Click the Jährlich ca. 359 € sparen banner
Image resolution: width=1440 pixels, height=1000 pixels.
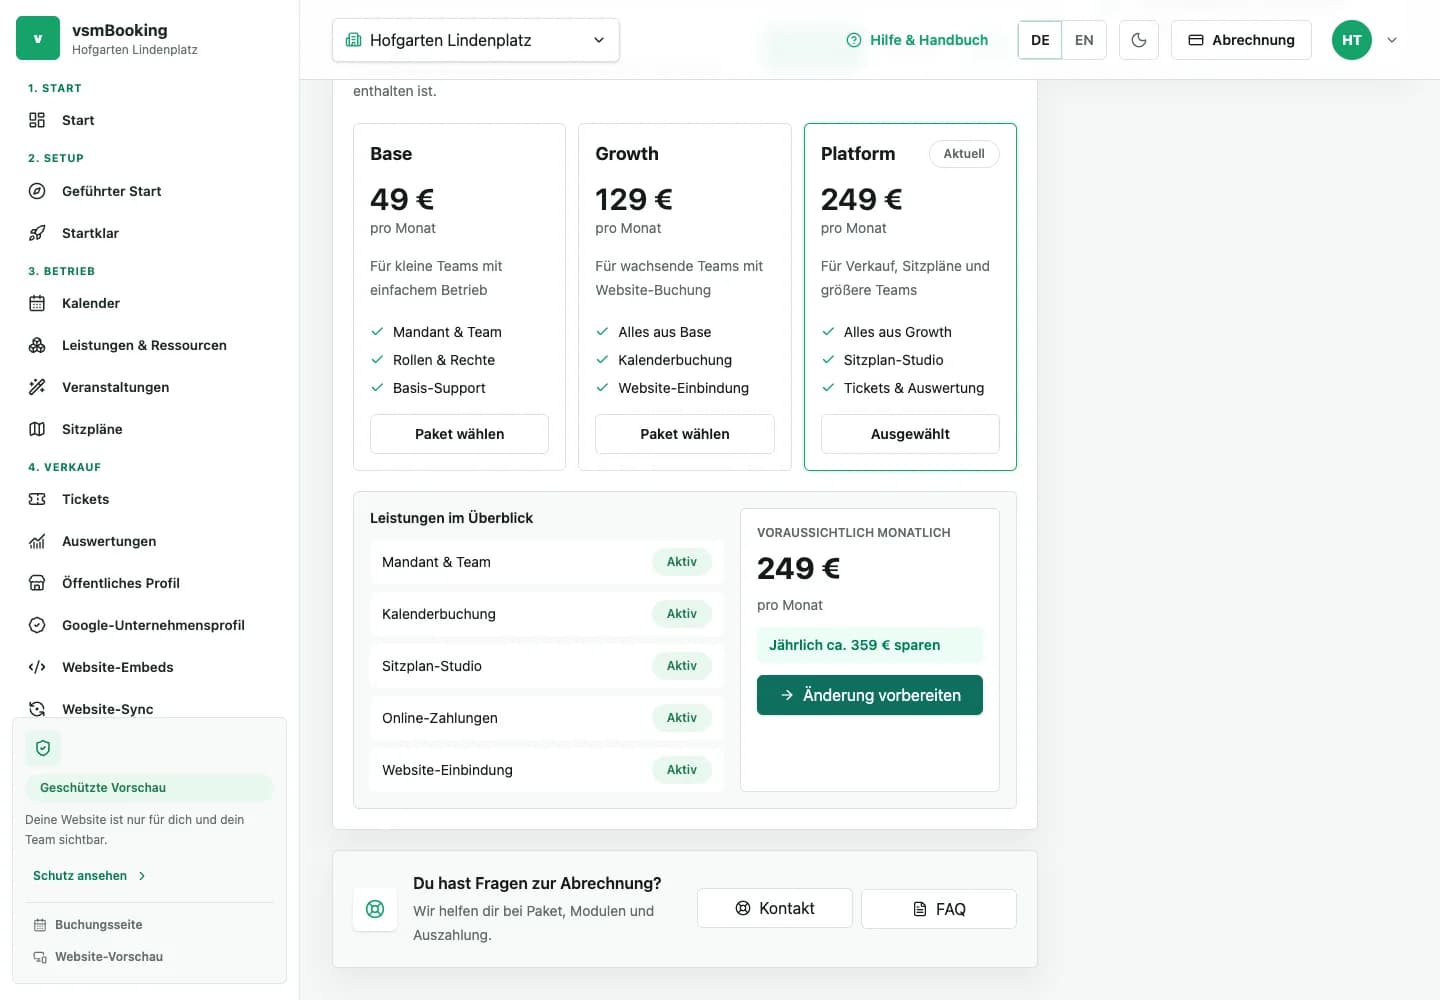click(x=870, y=645)
